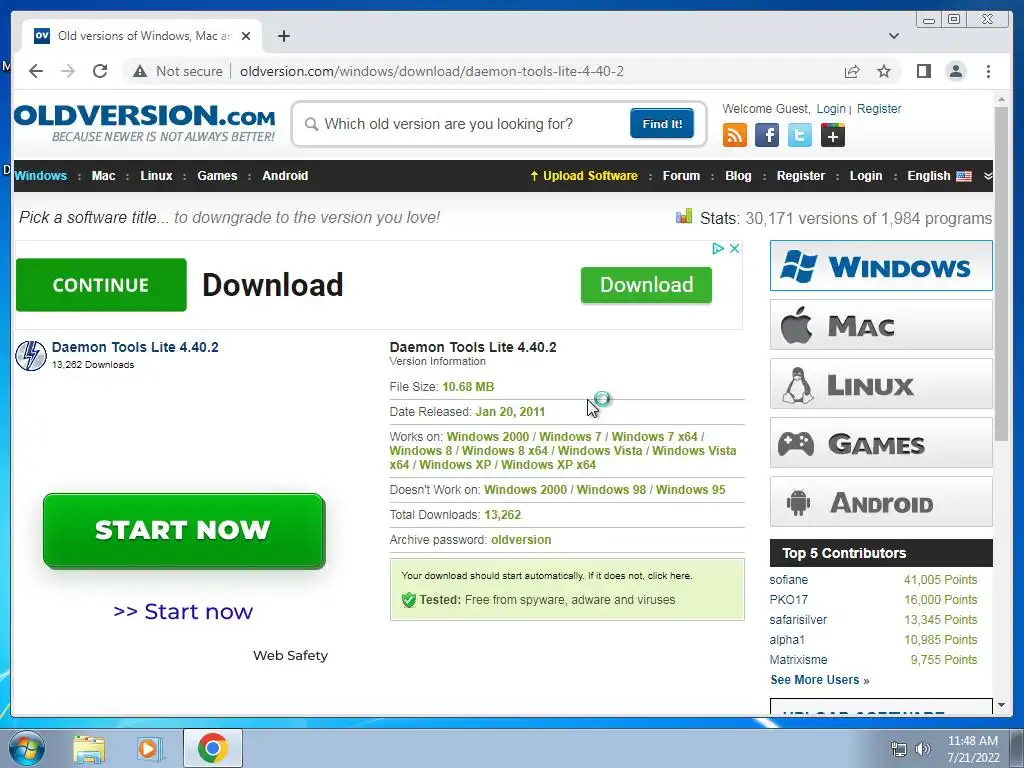
Task: Click the Facebook icon
Action: 767,135
